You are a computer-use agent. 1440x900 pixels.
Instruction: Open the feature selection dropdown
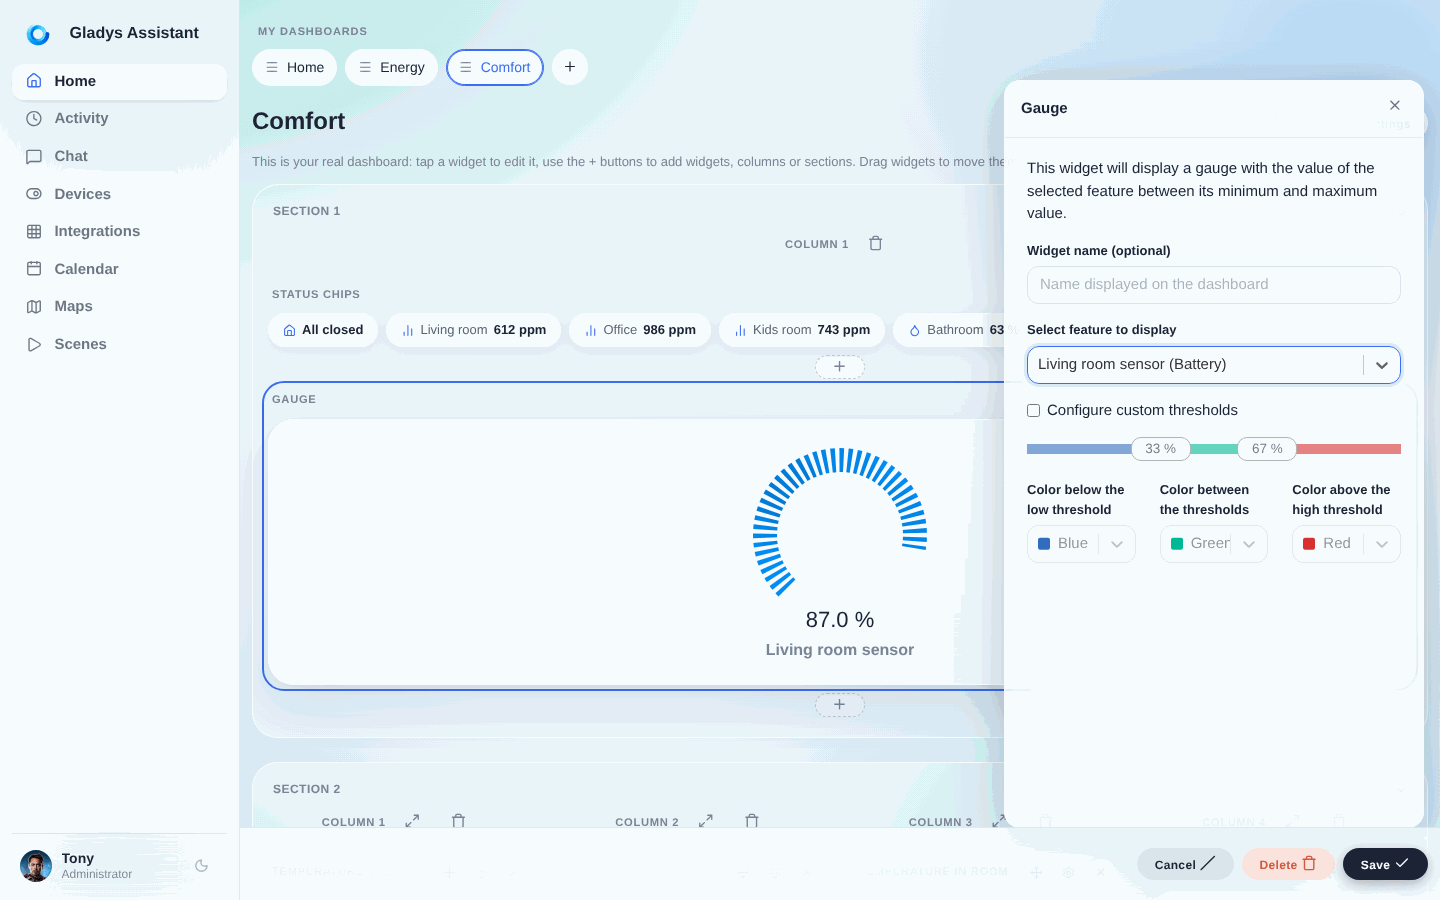(1214, 365)
